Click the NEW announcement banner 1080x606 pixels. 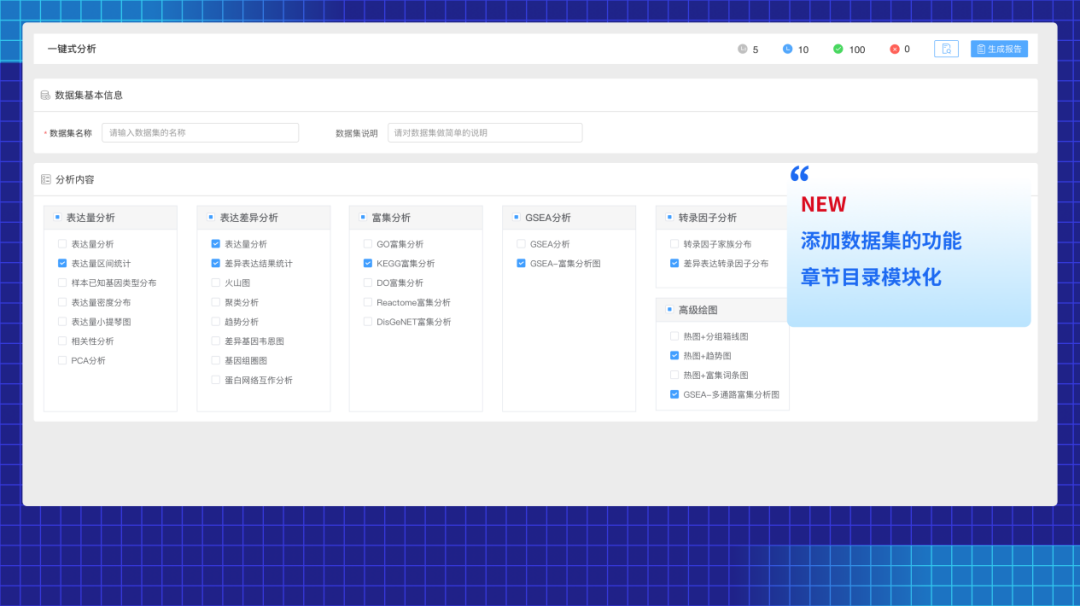908,250
